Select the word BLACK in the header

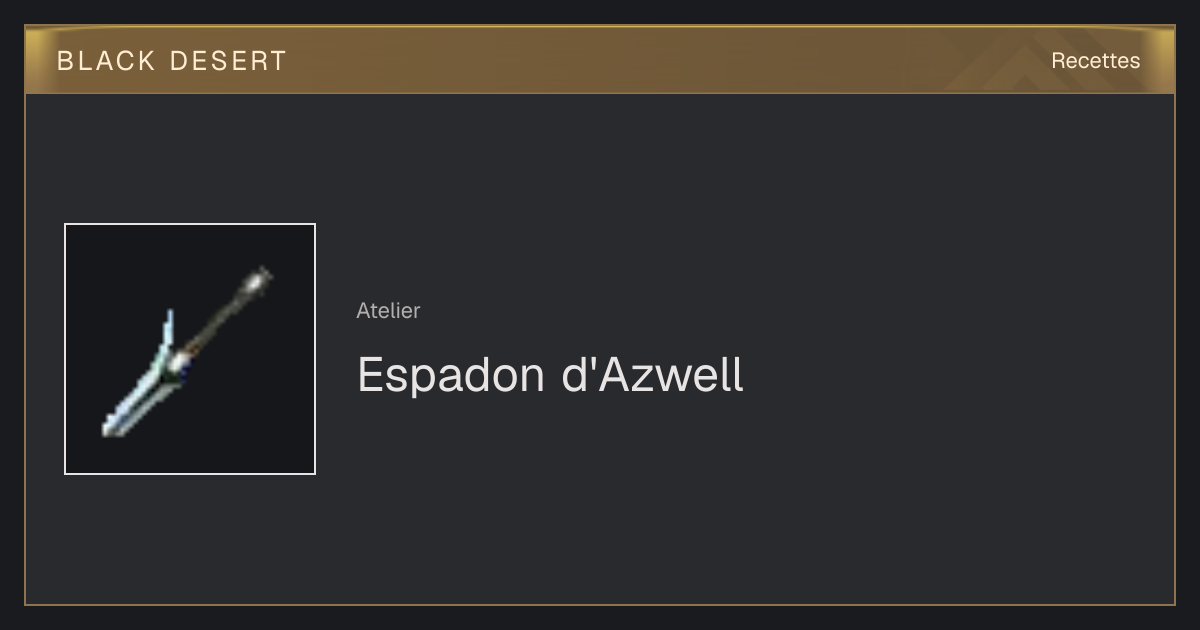point(106,61)
